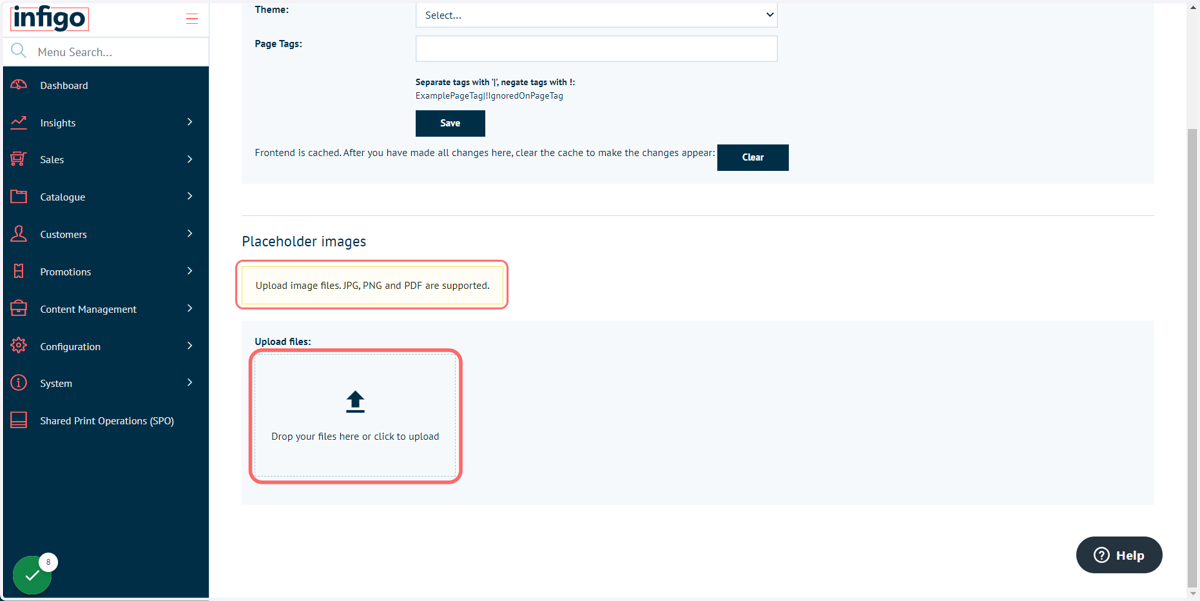Viewport: 1200px width, 601px height.
Task: Expand the Configuration submenu chevron
Action: pos(189,346)
